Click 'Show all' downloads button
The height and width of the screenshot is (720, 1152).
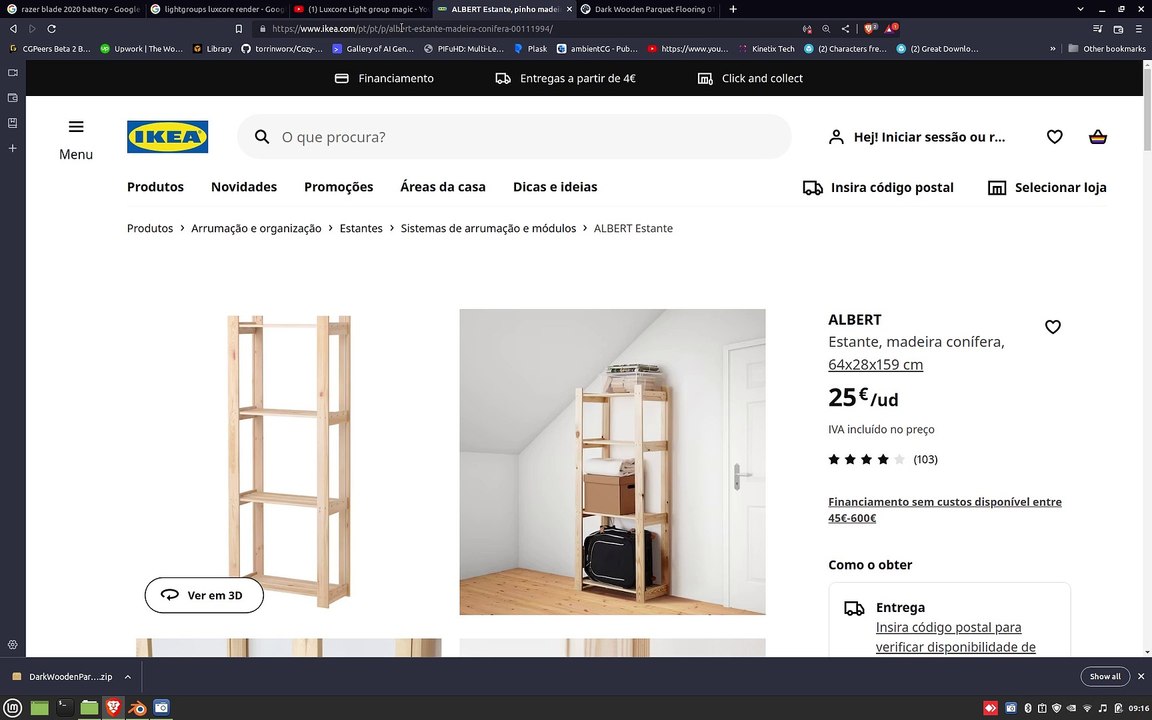1105,677
